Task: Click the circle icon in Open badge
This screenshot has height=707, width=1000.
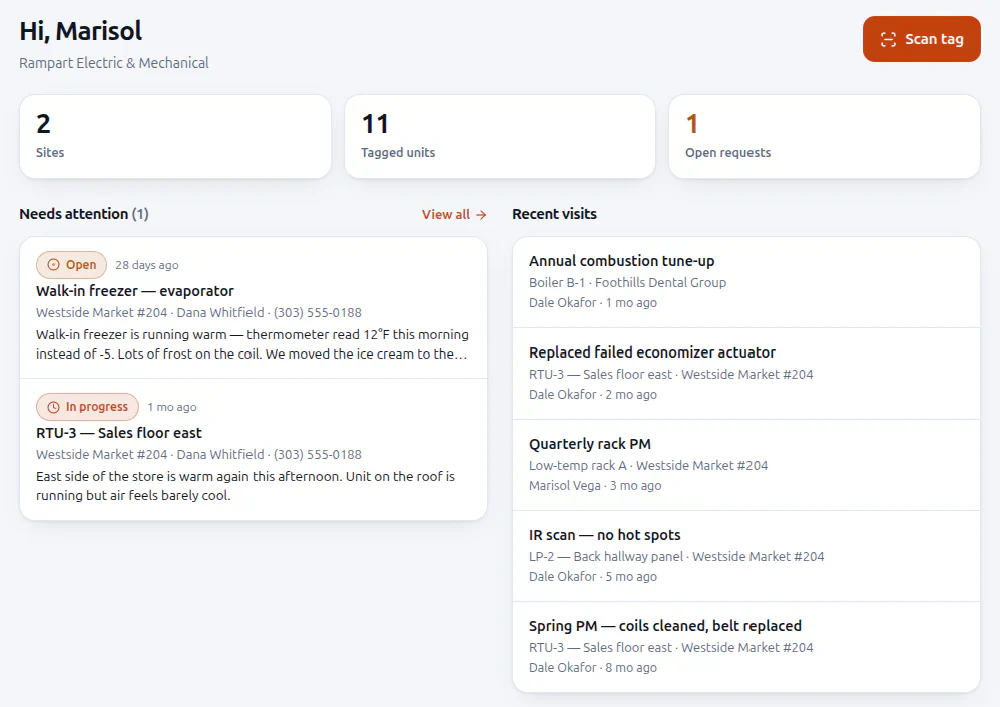Action: (x=54, y=265)
